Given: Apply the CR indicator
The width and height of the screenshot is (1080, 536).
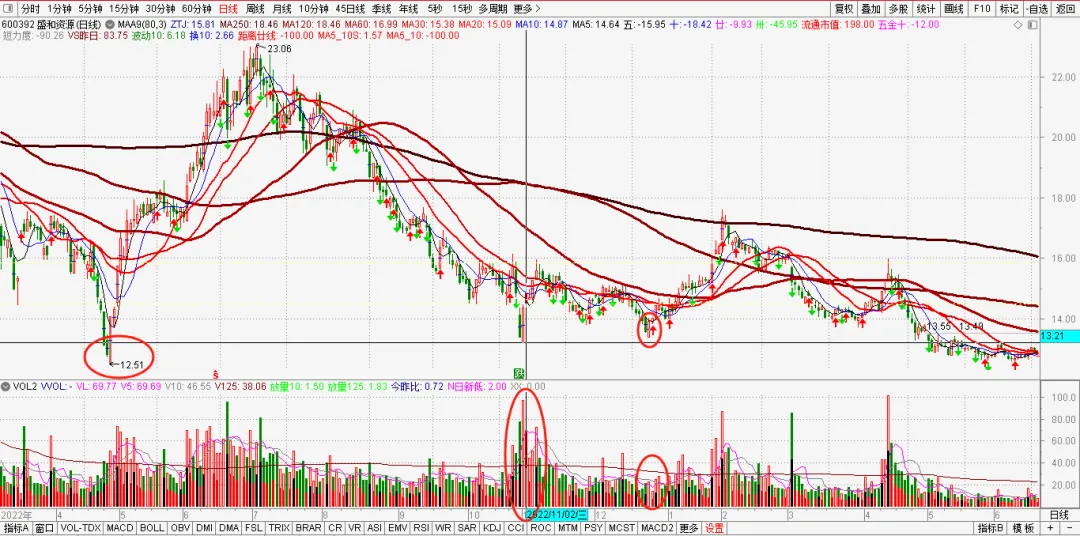Looking at the screenshot, I should pos(335,528).
